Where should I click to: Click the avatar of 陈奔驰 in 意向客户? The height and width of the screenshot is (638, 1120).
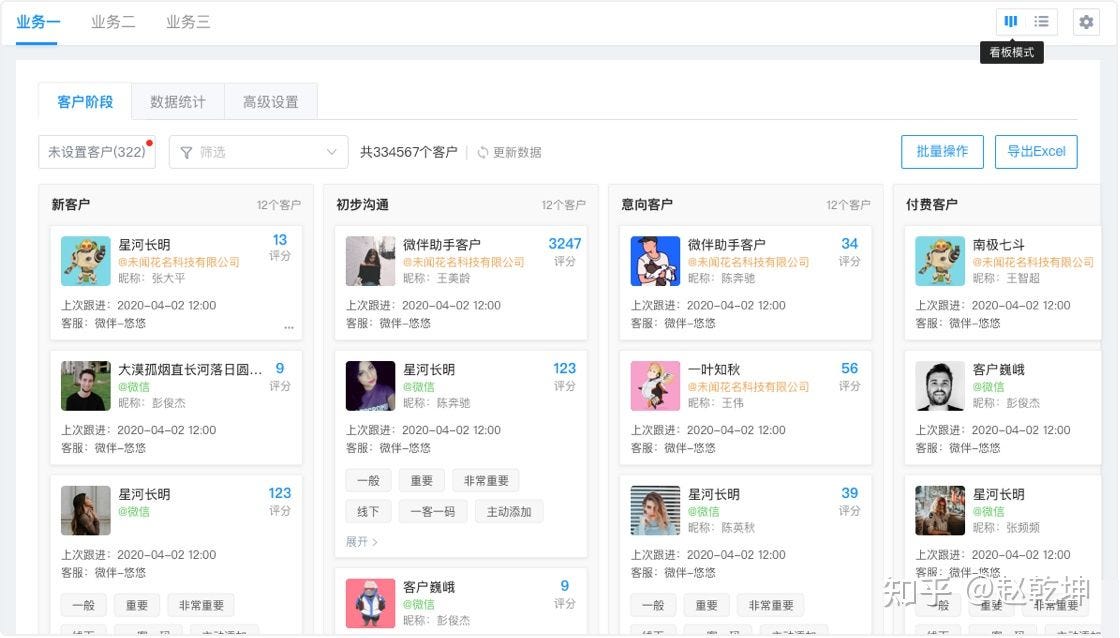pyautogui.click(x=655, y=261)
